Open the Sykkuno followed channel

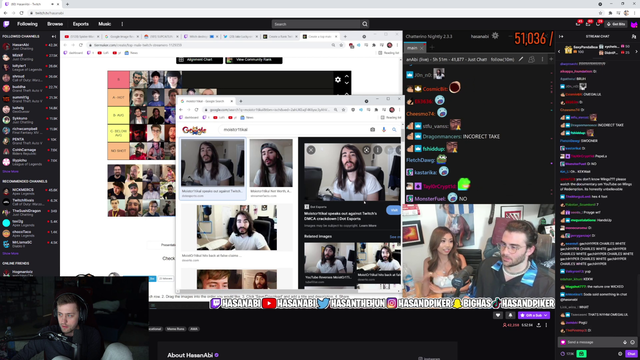coord(29,120)
